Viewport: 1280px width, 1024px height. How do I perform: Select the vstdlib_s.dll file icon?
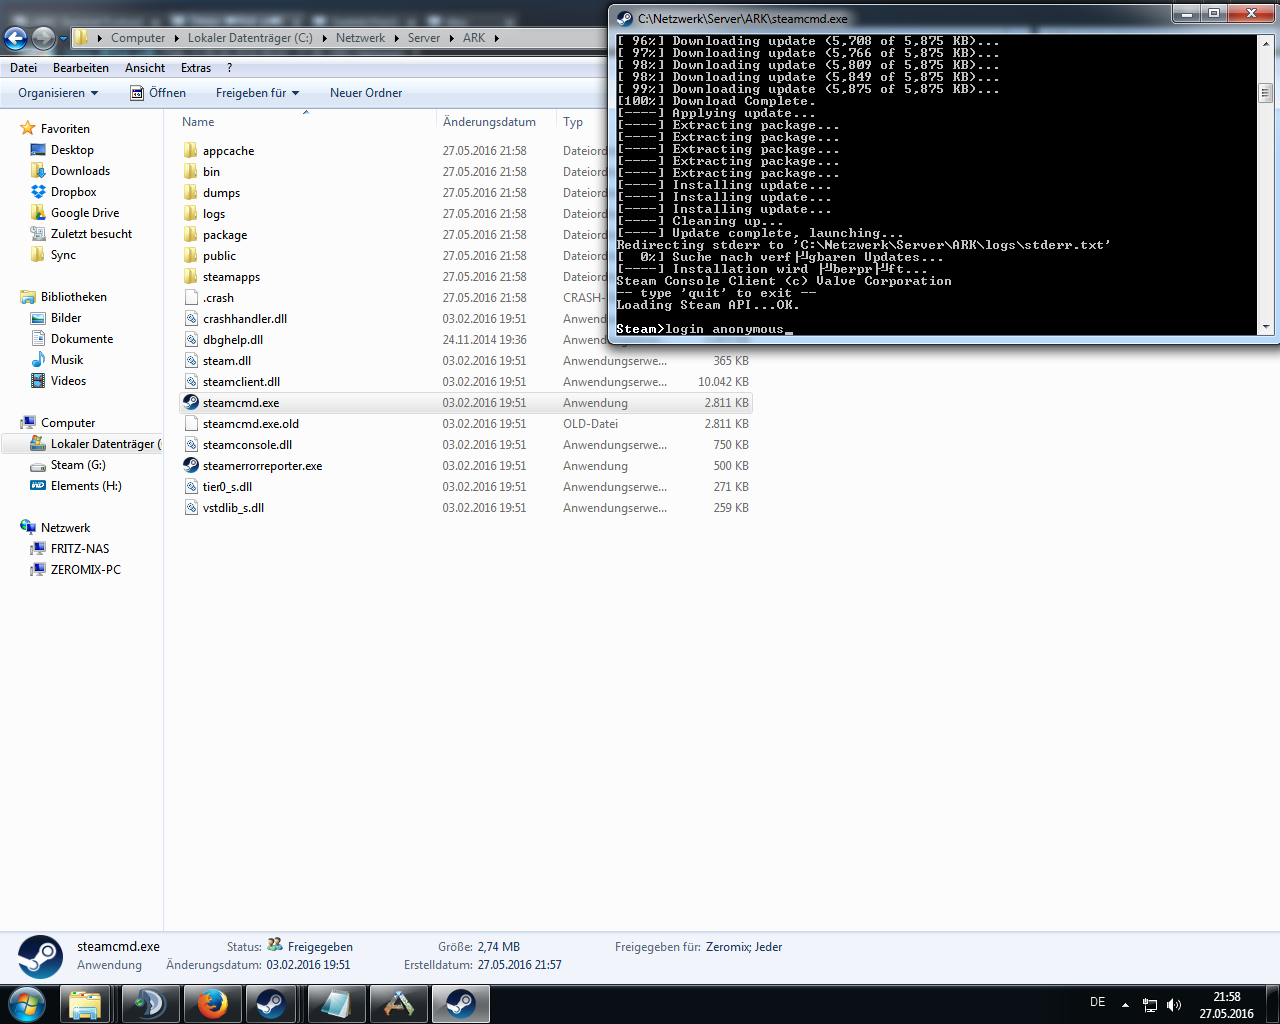point(190,508)
